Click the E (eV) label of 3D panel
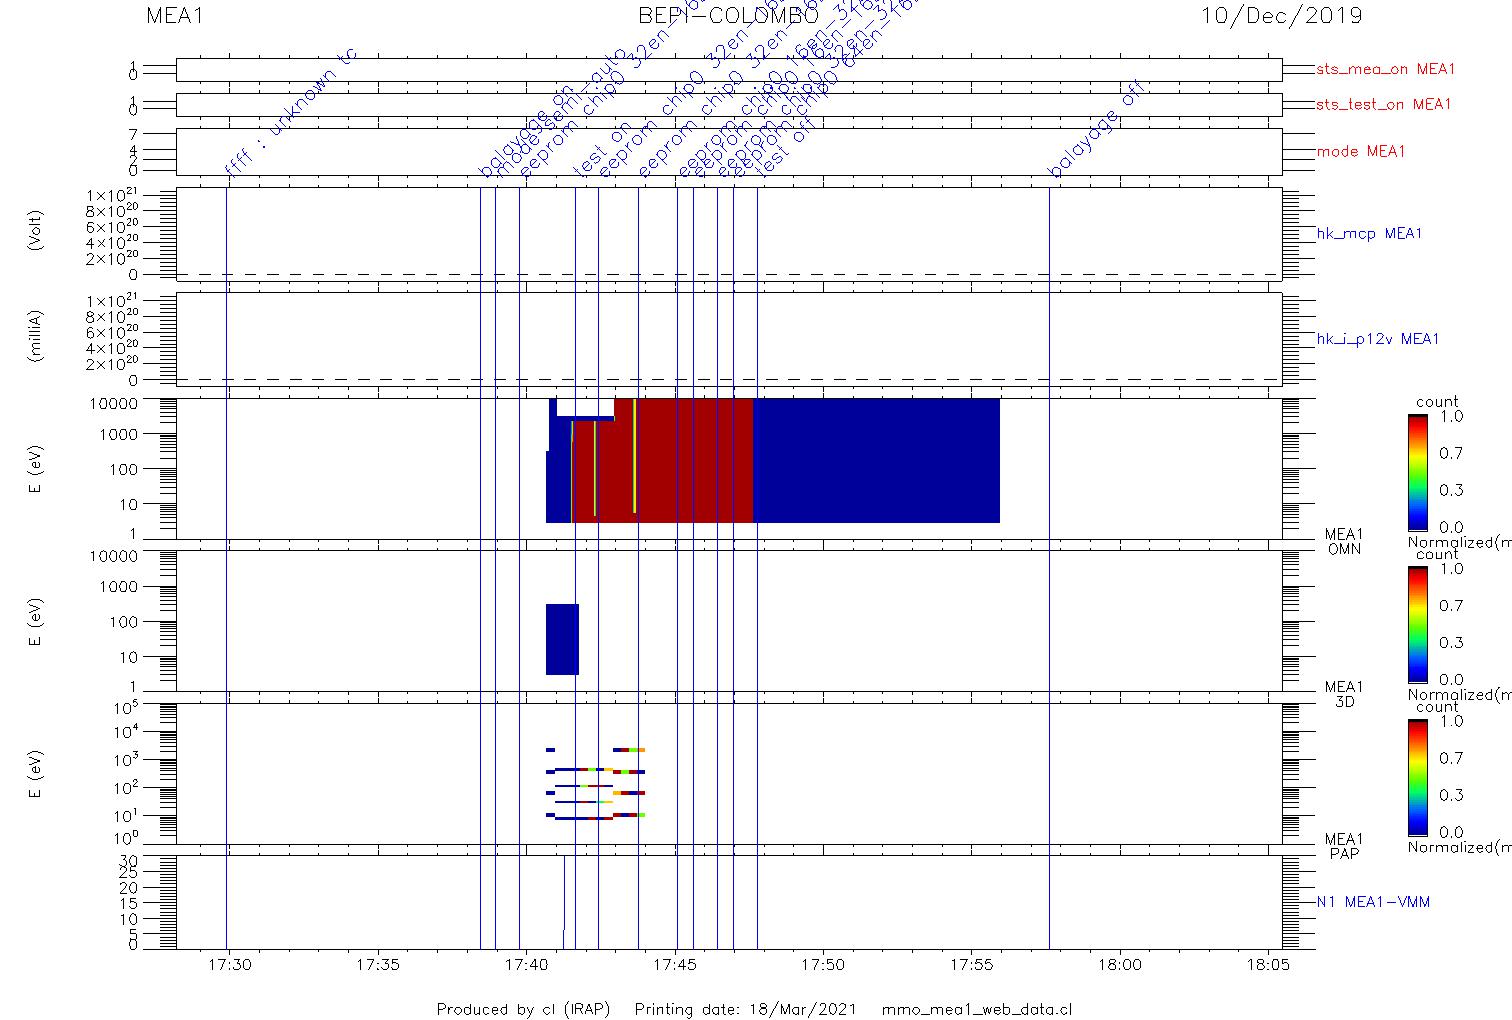The height and width of the screenshot is (1020, 1512). [x=36, y=623]
